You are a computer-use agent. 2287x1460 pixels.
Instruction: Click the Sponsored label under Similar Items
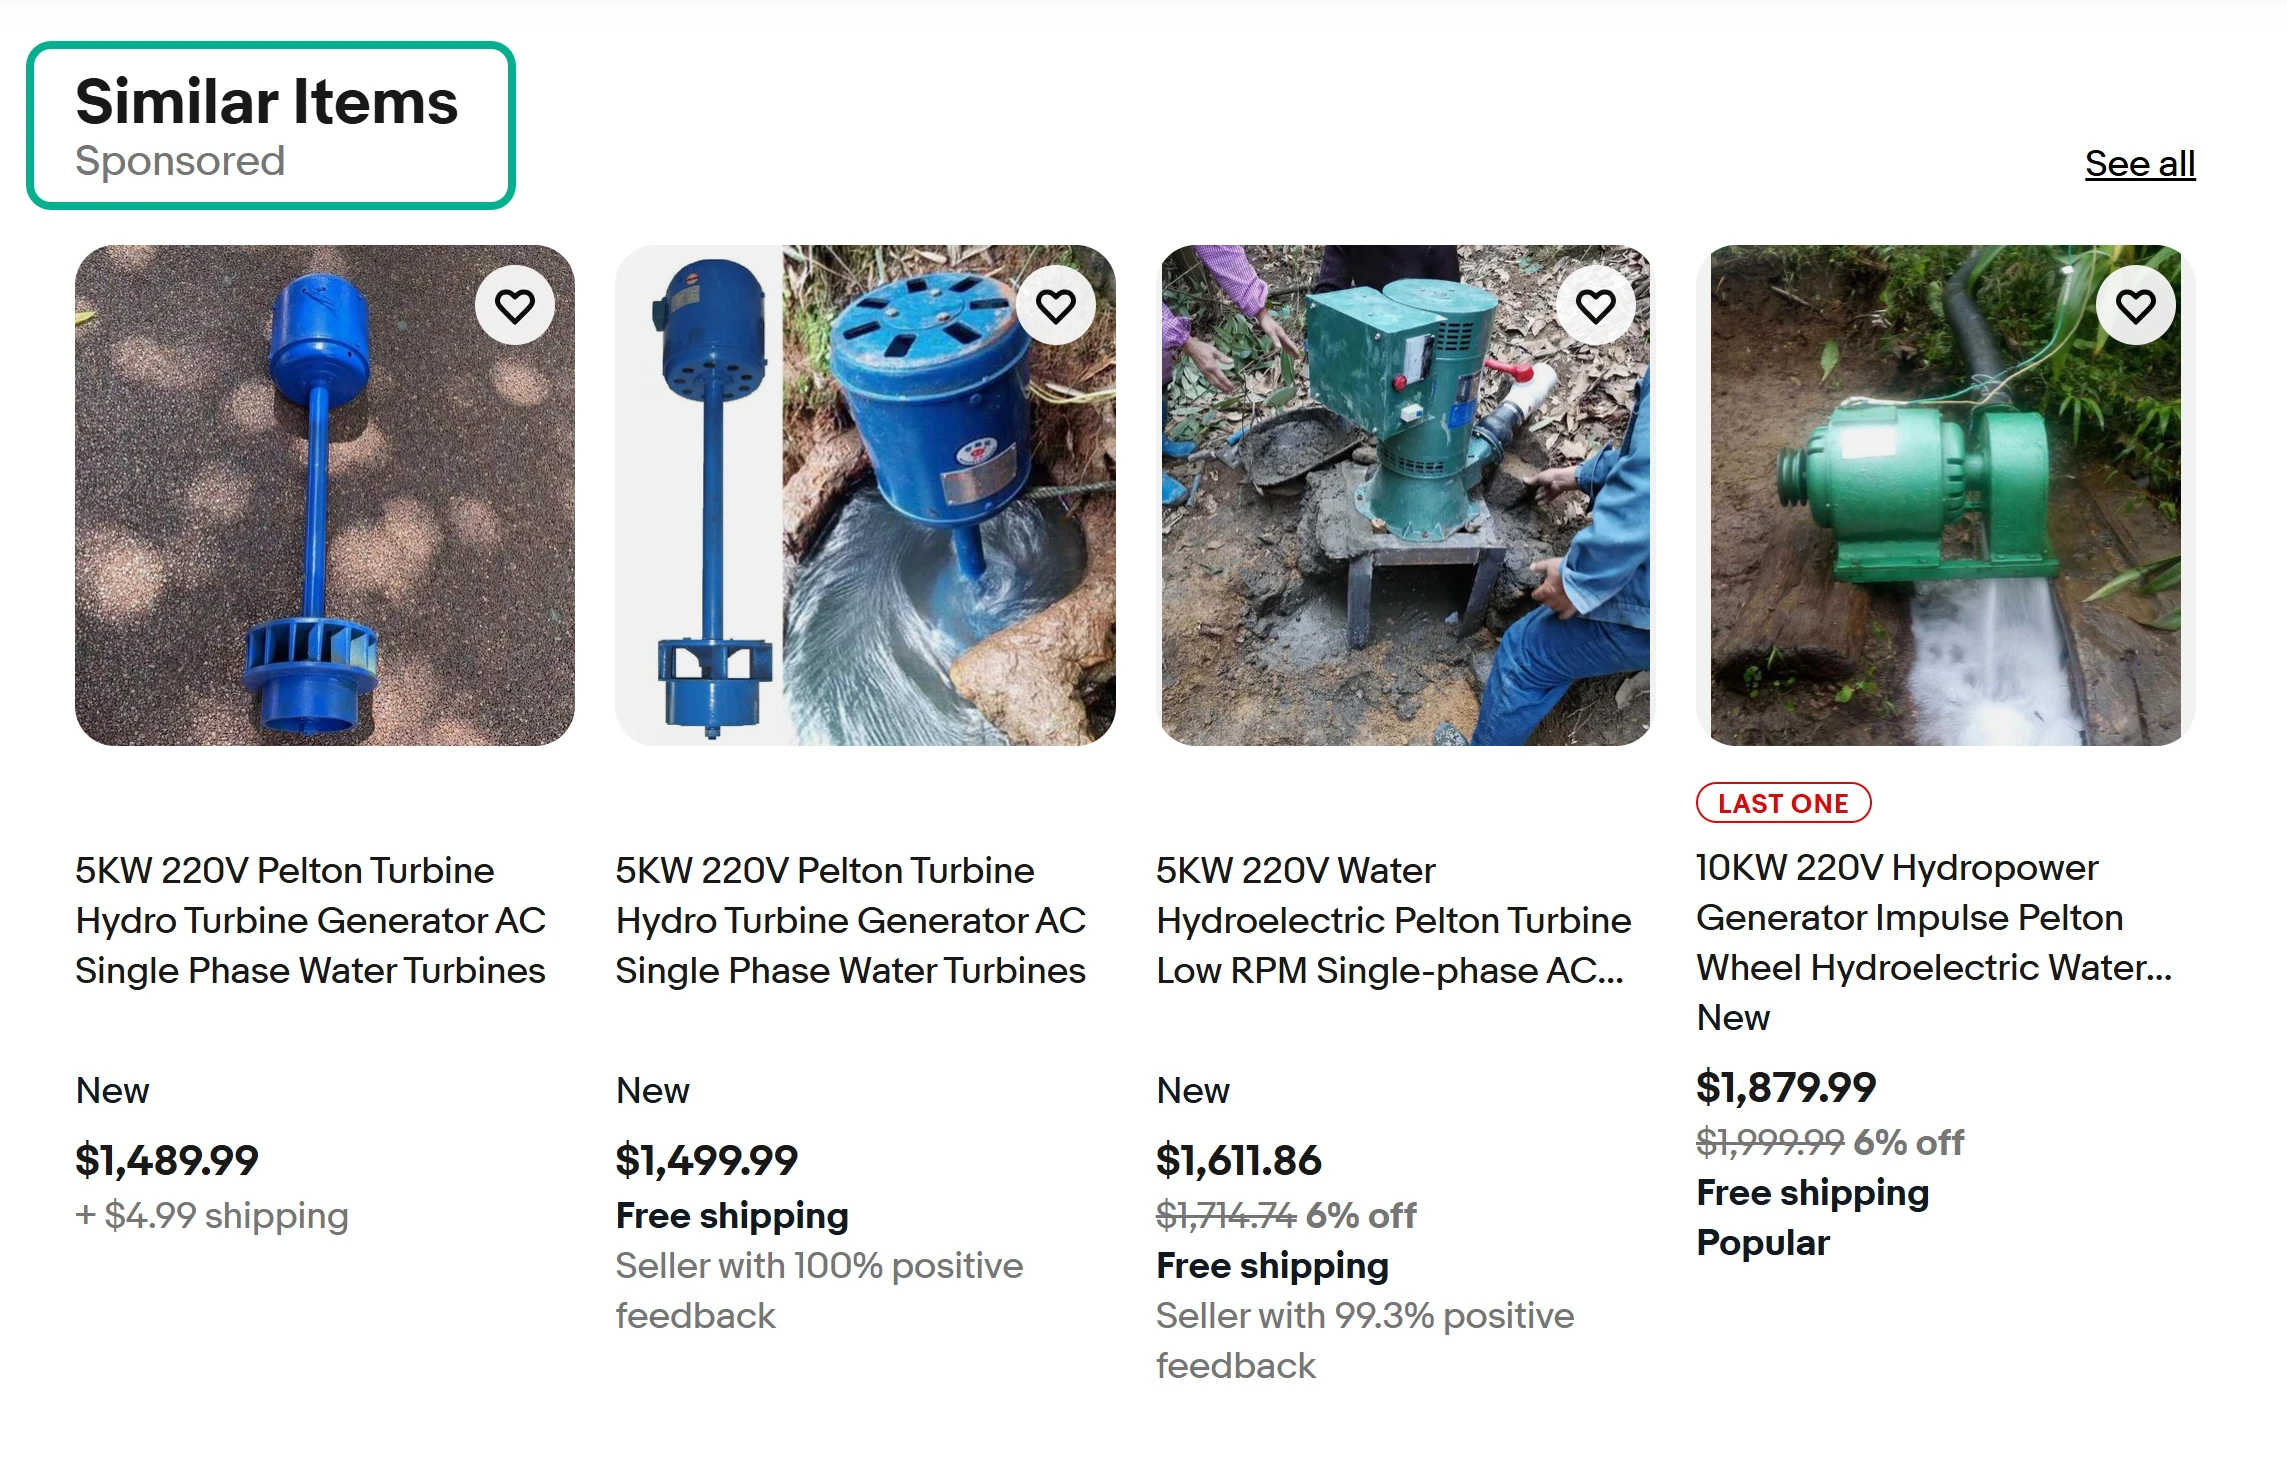click(x=182, y=160)
